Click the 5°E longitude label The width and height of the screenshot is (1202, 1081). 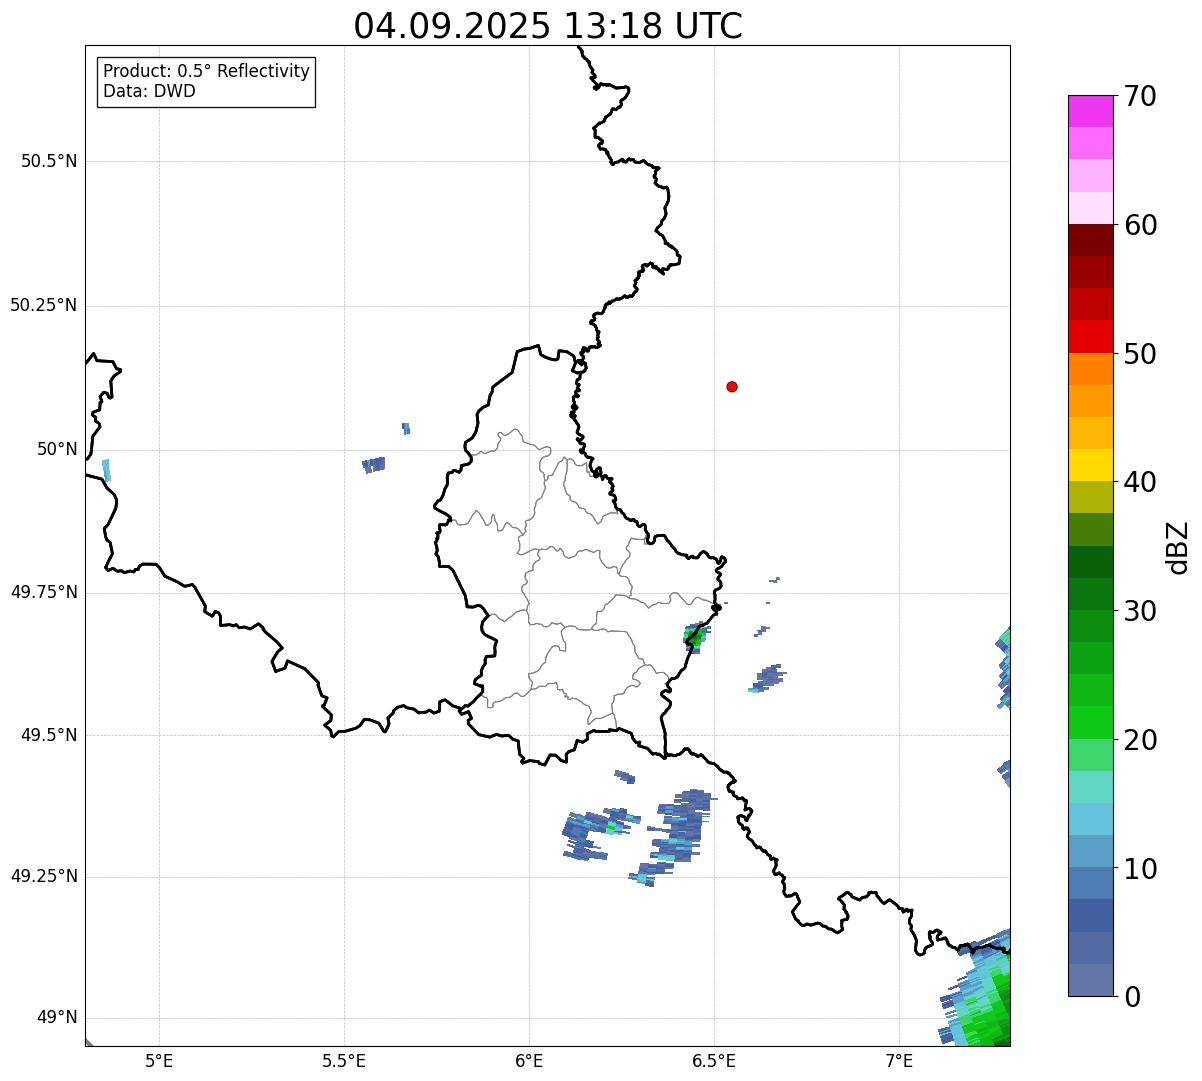159,1060
